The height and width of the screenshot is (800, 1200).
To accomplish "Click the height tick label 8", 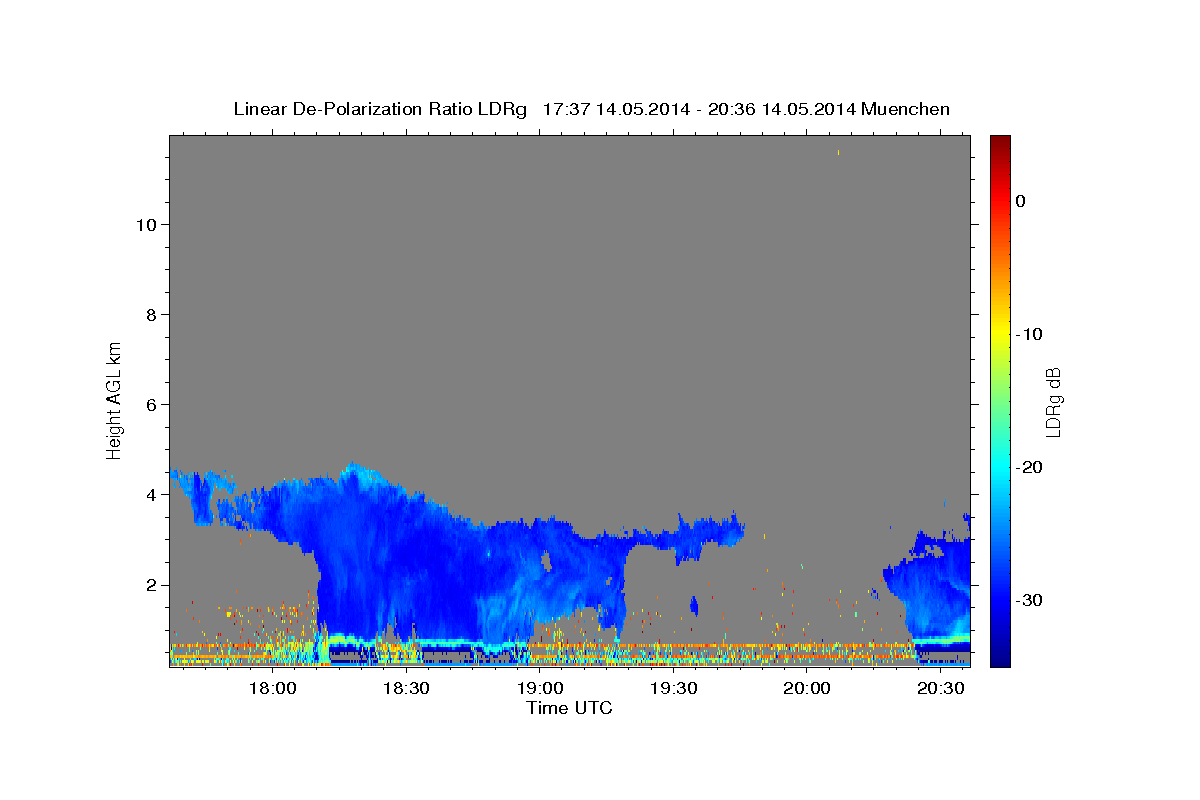I will [150, 314].
